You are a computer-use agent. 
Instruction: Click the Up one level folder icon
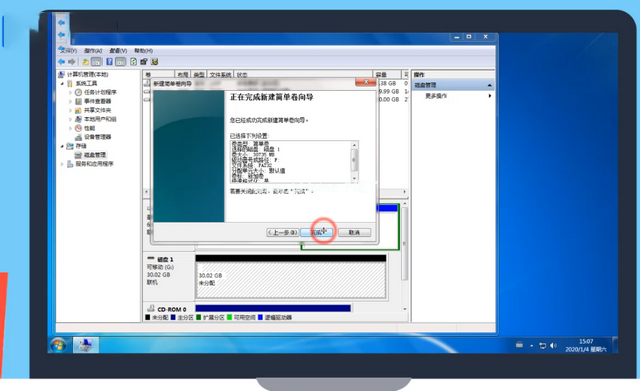[85, 62]
